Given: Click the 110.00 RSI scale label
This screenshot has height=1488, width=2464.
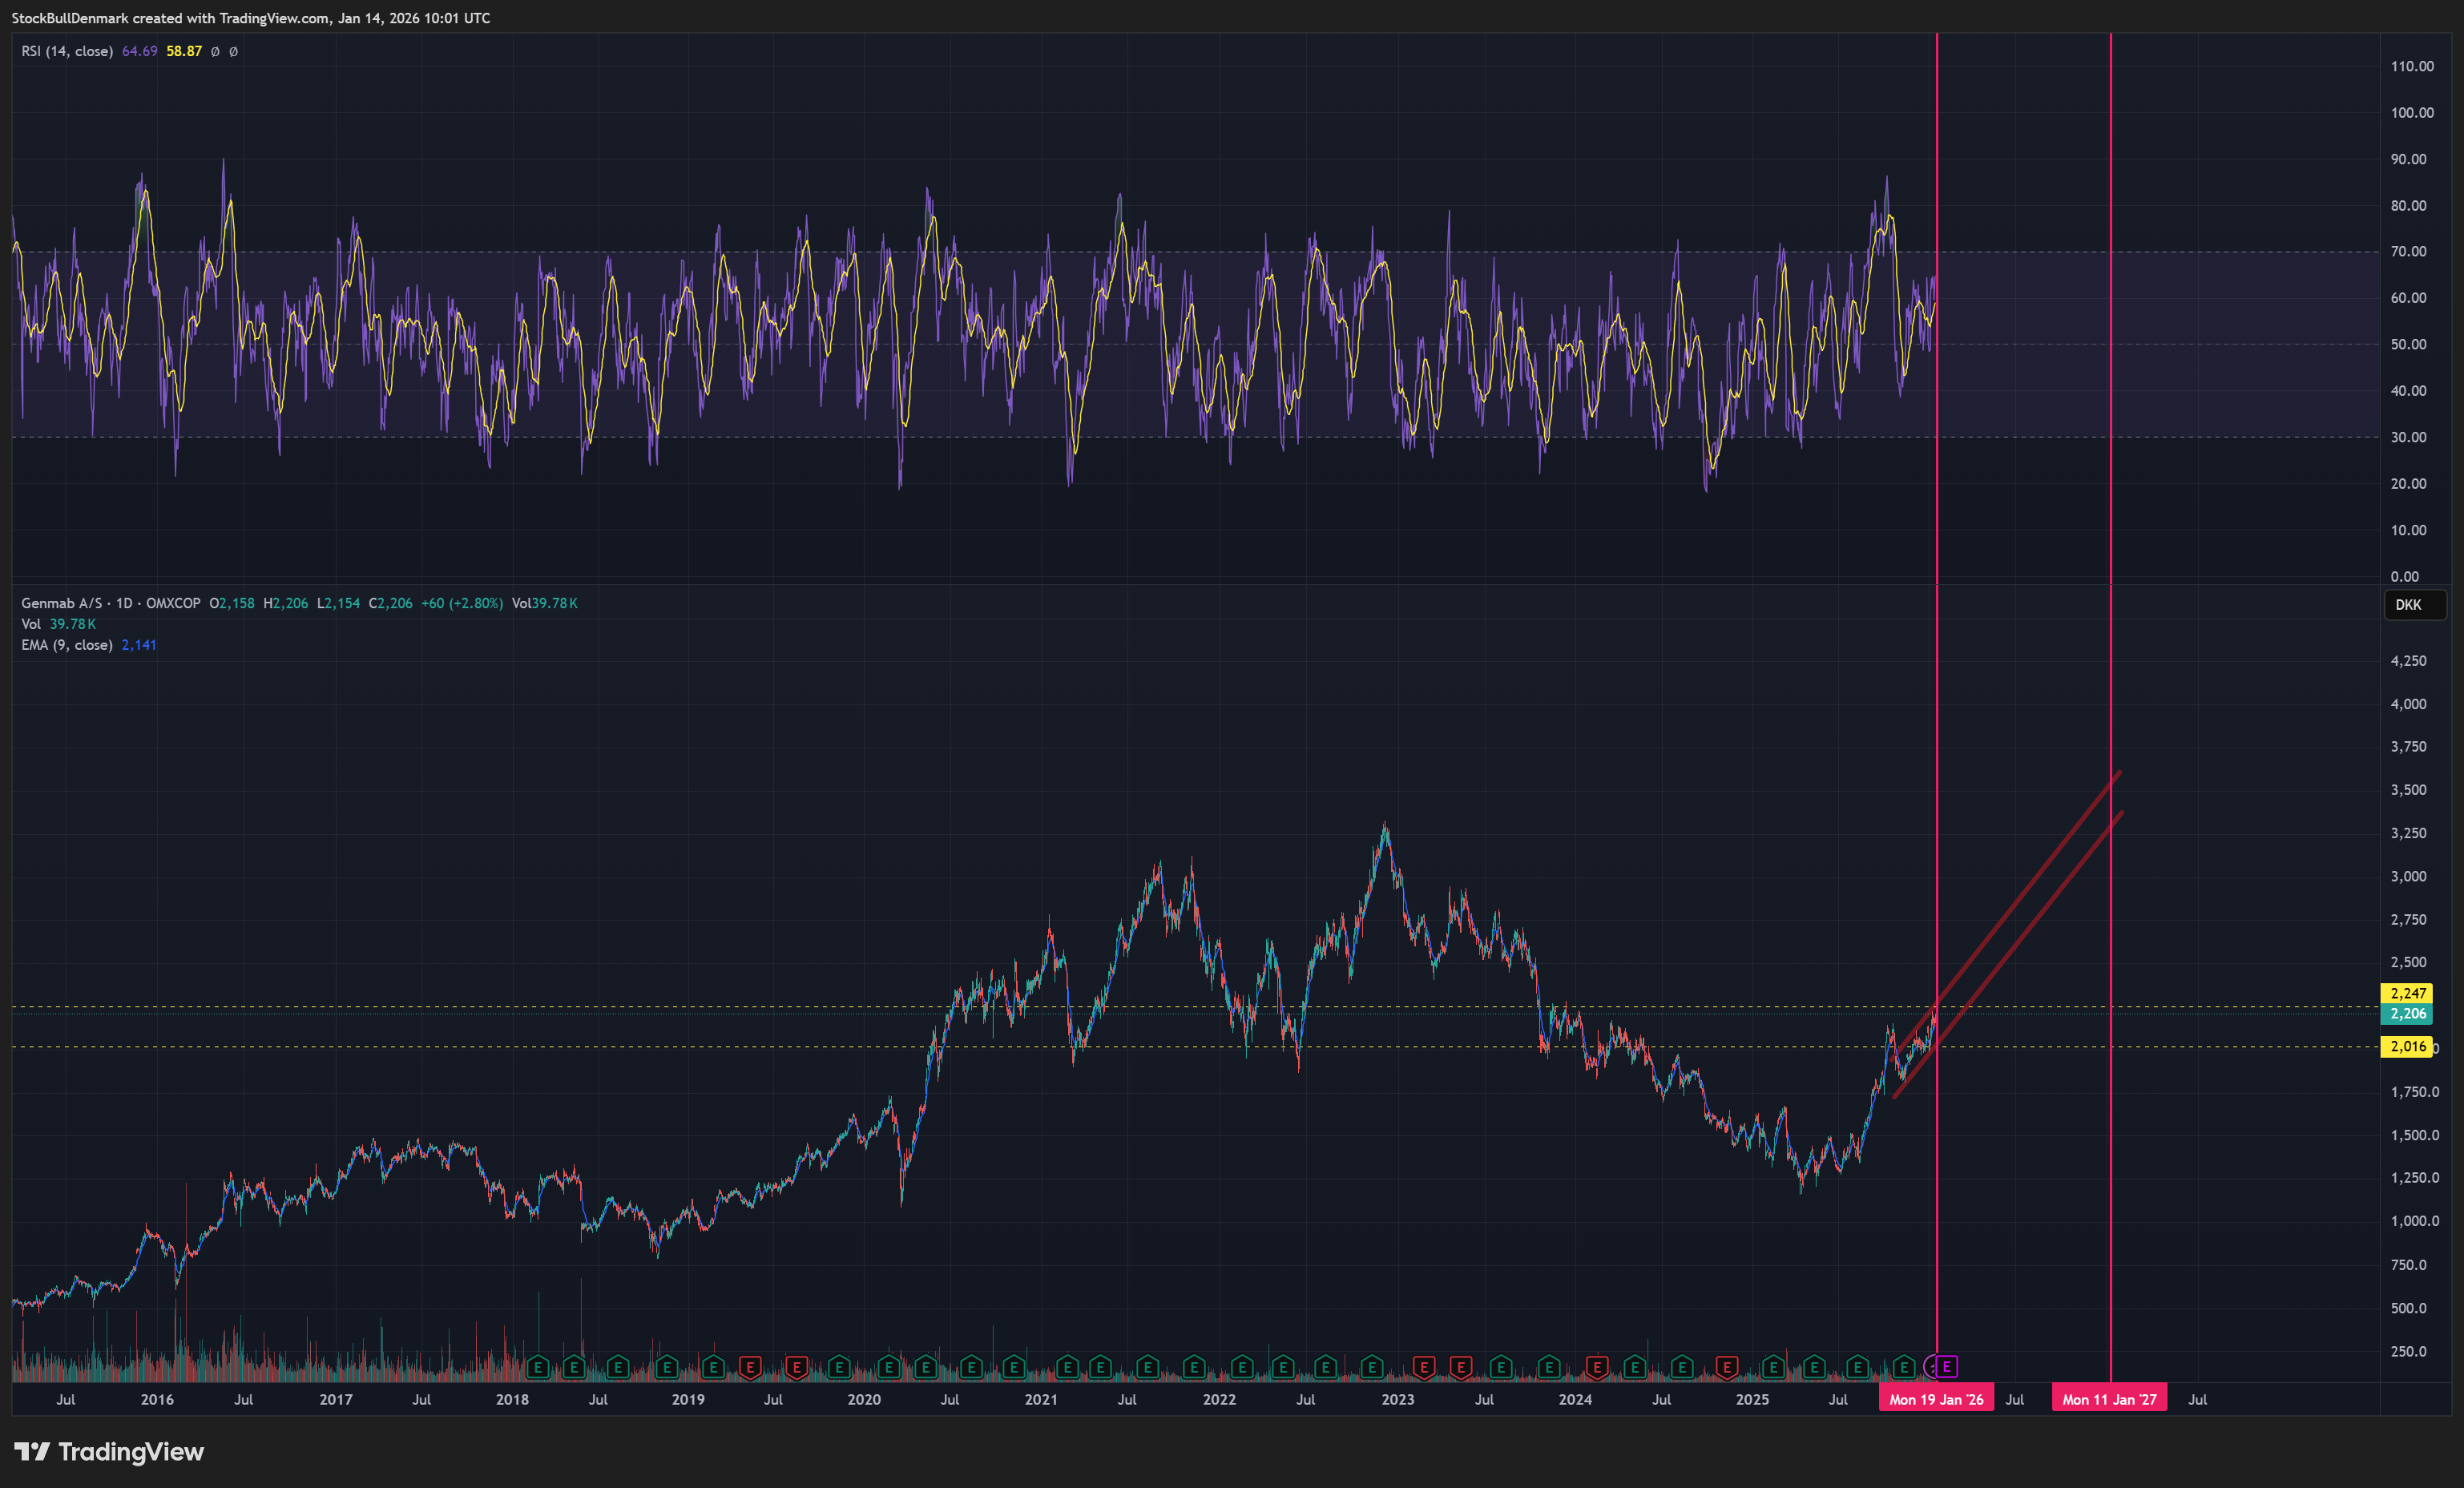Looking at the screenshot, I should (x=2412, y=66).
